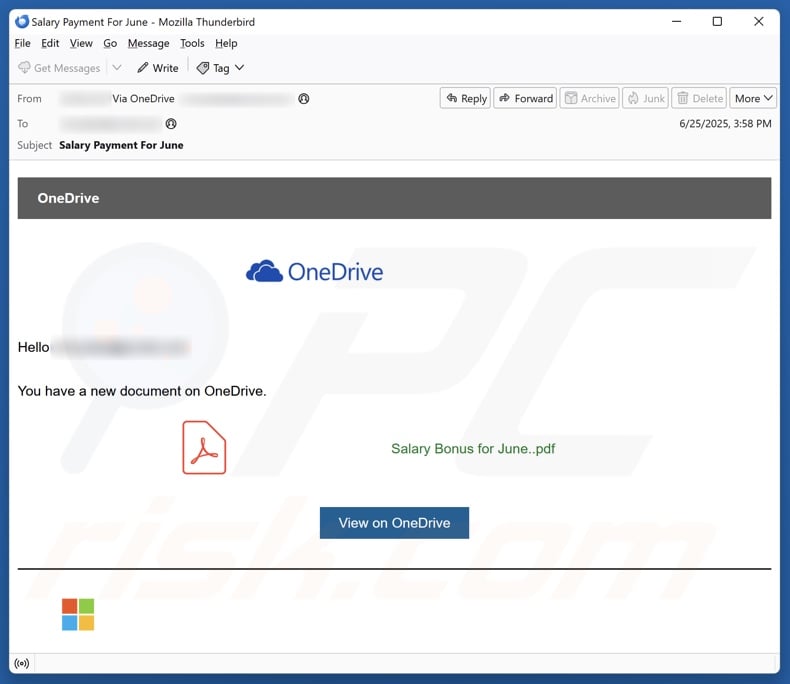
Task: Open Salary Bonus for June..pdf link
Action: (x=473, y=449)
